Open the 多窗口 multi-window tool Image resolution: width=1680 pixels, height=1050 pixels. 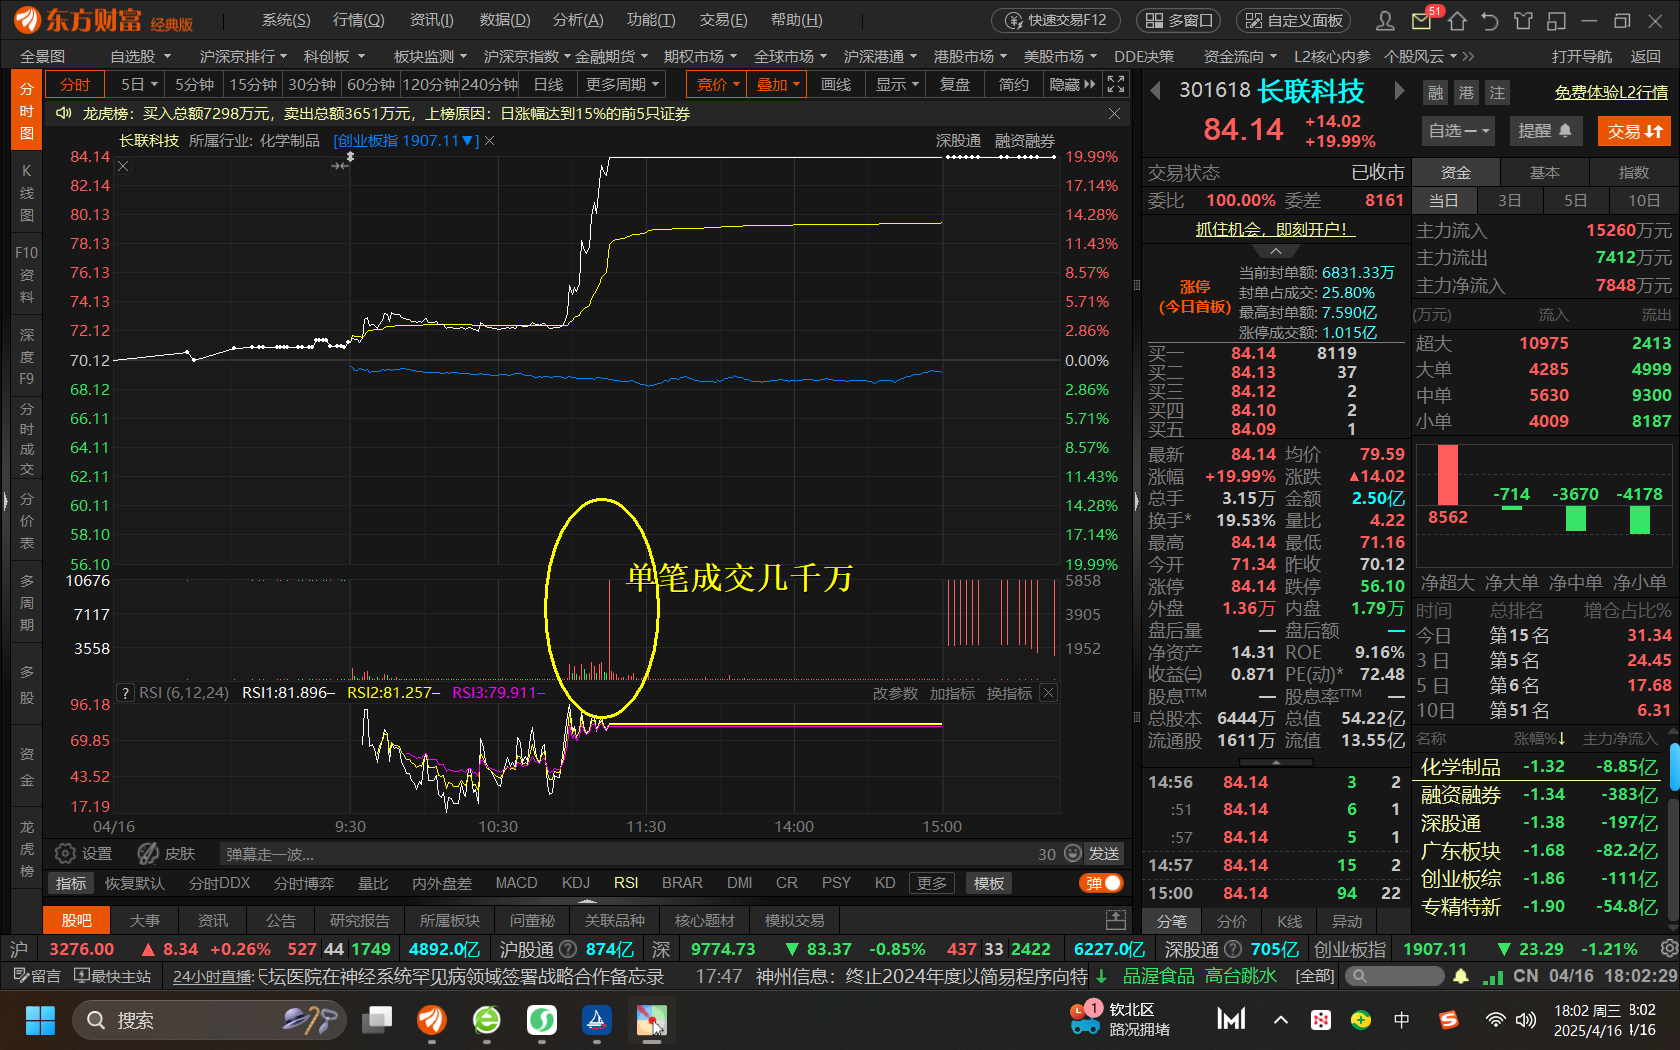pyautogui.click(x=1178, y=19)
